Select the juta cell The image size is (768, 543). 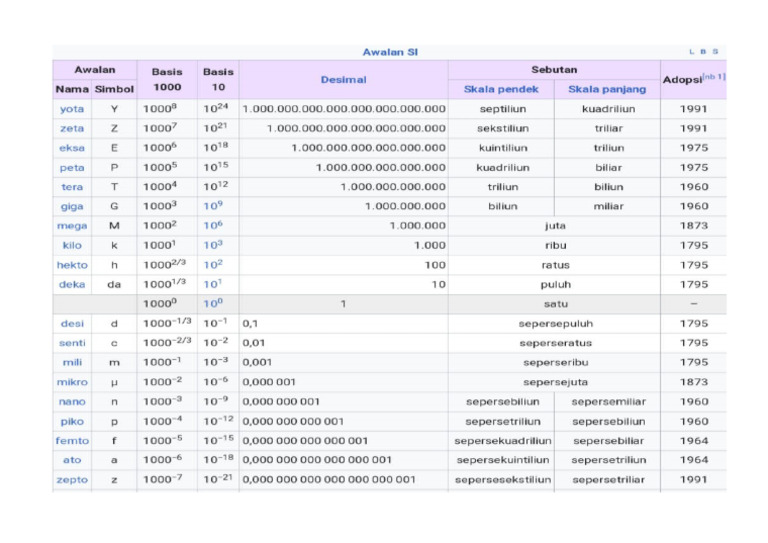pyautogui.click(x=555, y=226)
